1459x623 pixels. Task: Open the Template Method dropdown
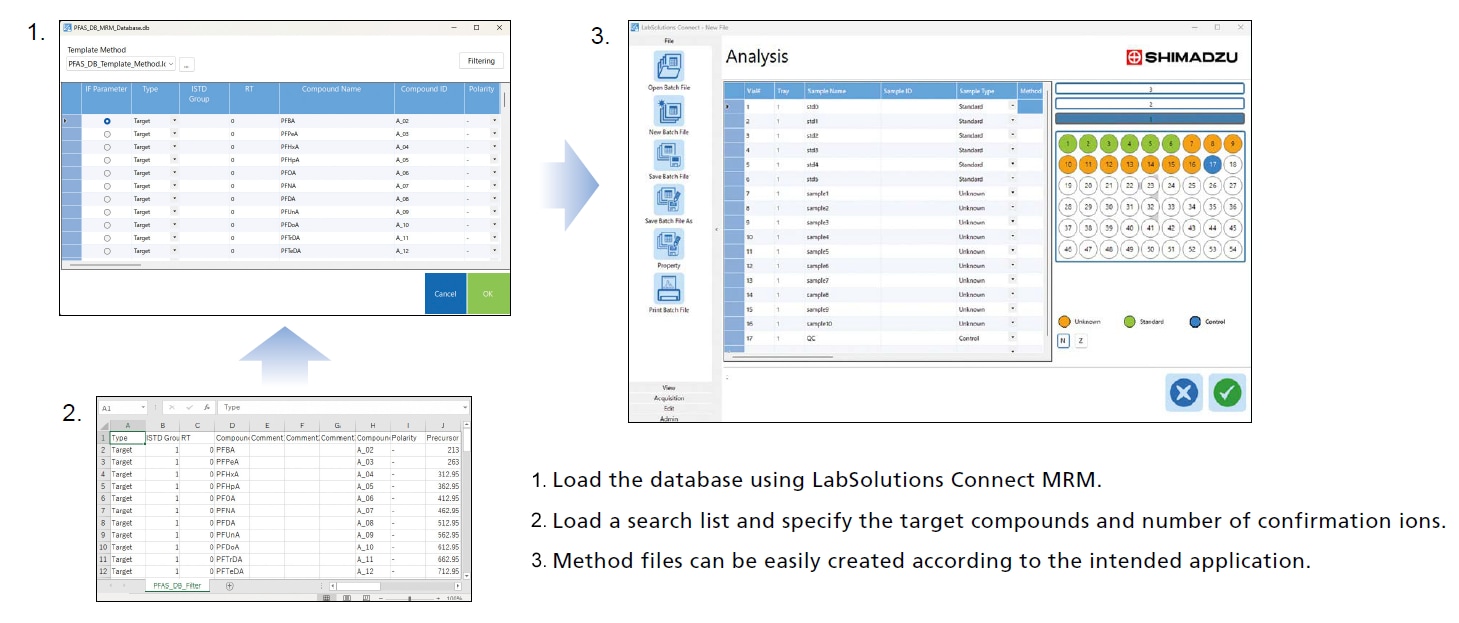click(171, 64)
